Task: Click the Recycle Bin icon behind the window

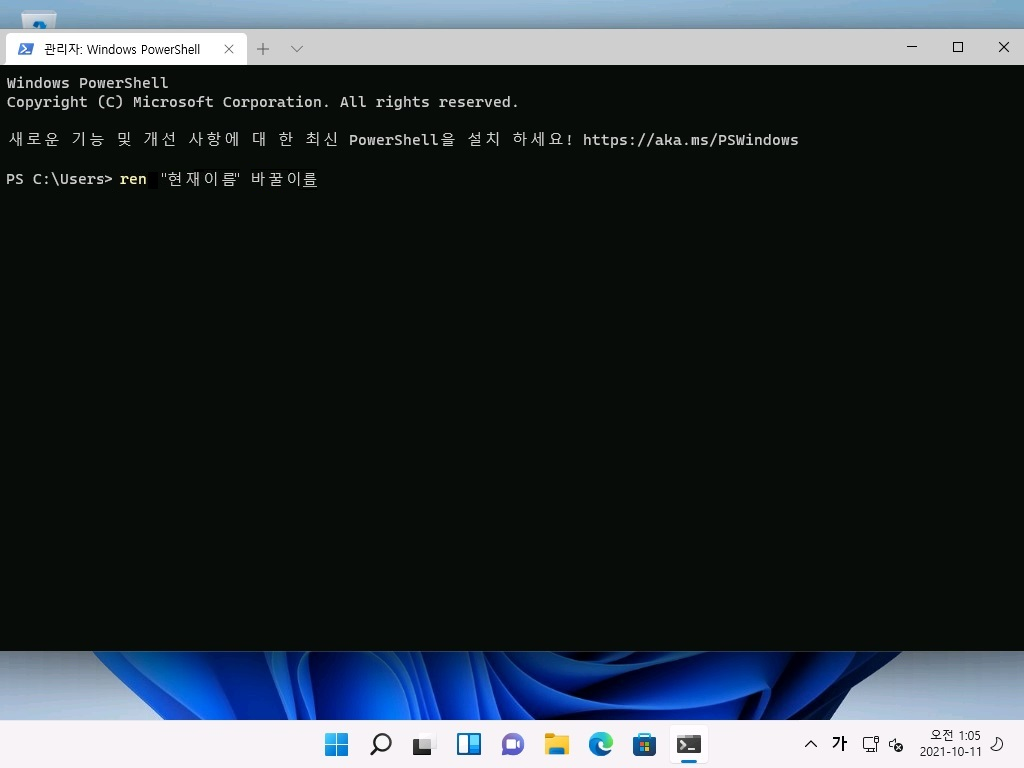Action: 39,20
